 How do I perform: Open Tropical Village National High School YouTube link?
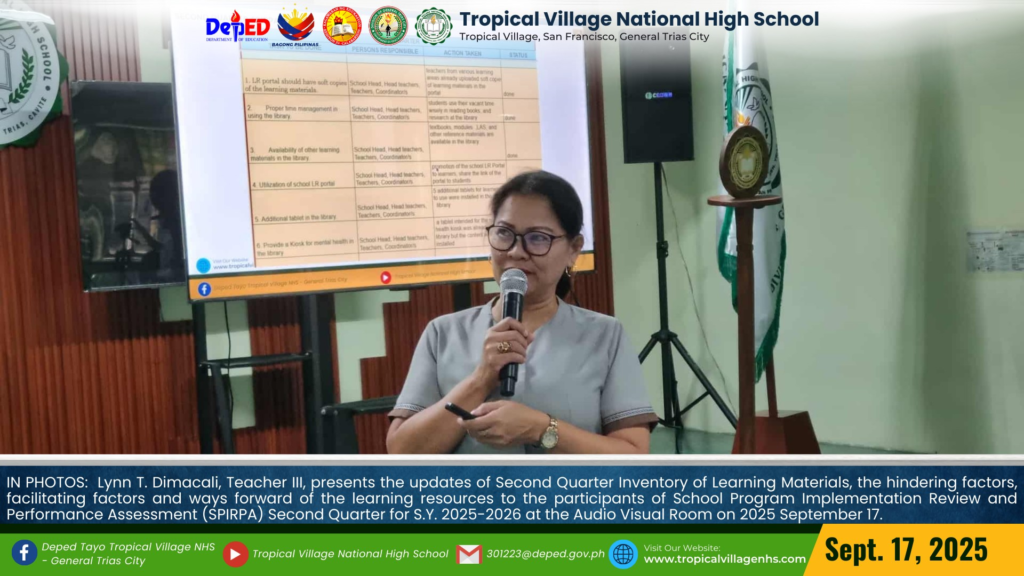tap(350, 553)
